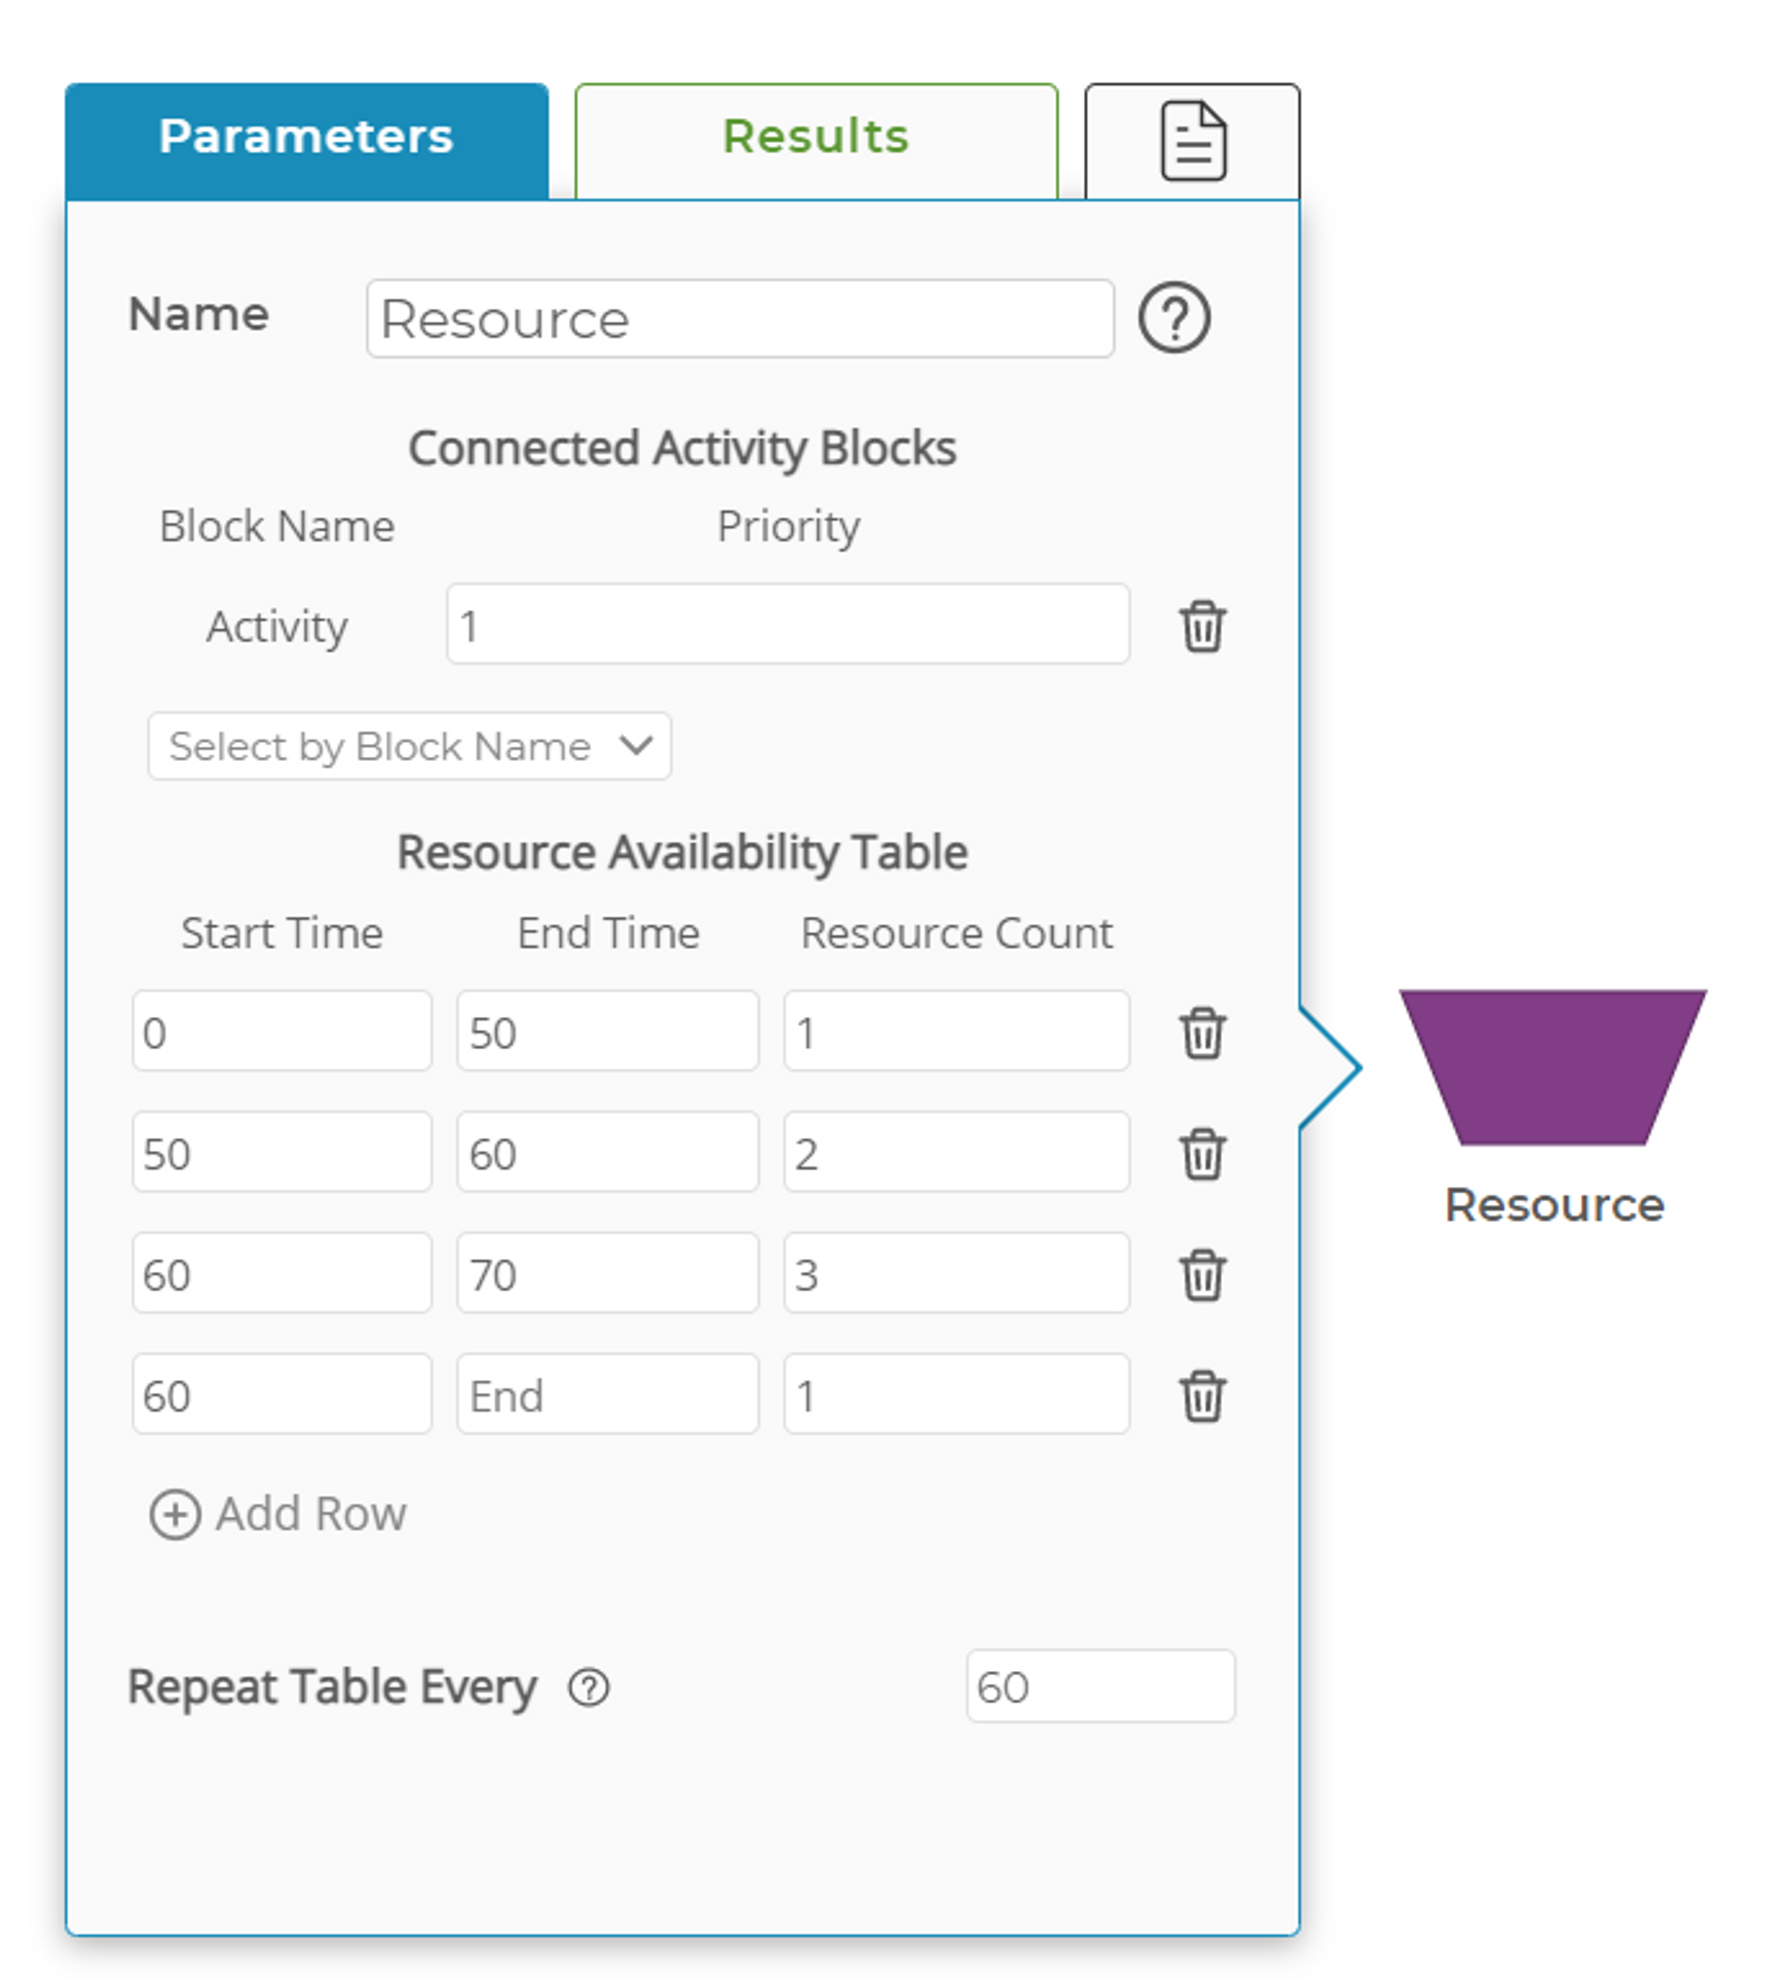This screenshot has height=1988, width=1792.
Task: Edit End Time field showing 70
Action: point(608,1273)
